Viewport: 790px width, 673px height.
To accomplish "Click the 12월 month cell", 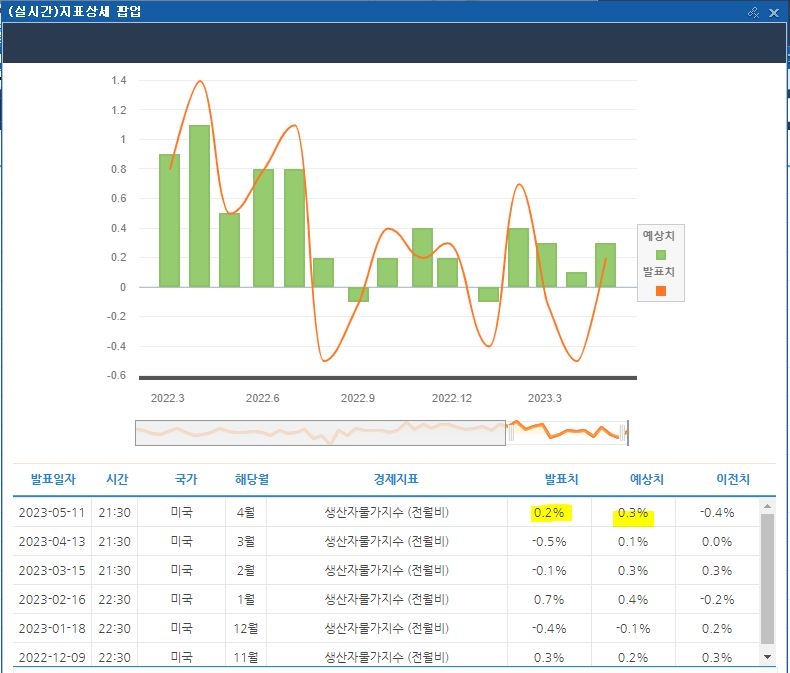I will point(246,629).
